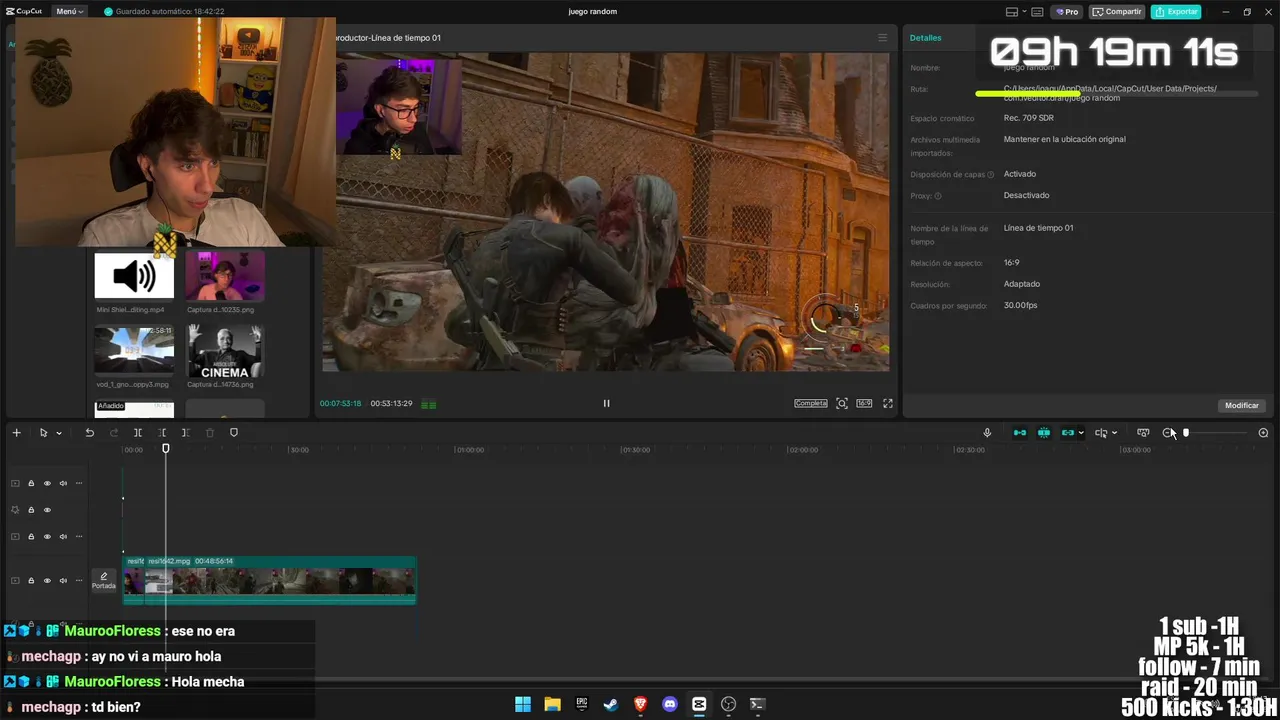This screenshot has height=720, width=1280.
Task: Hide the topmost video track with eye icon
Action: click(x=47, y=483)
